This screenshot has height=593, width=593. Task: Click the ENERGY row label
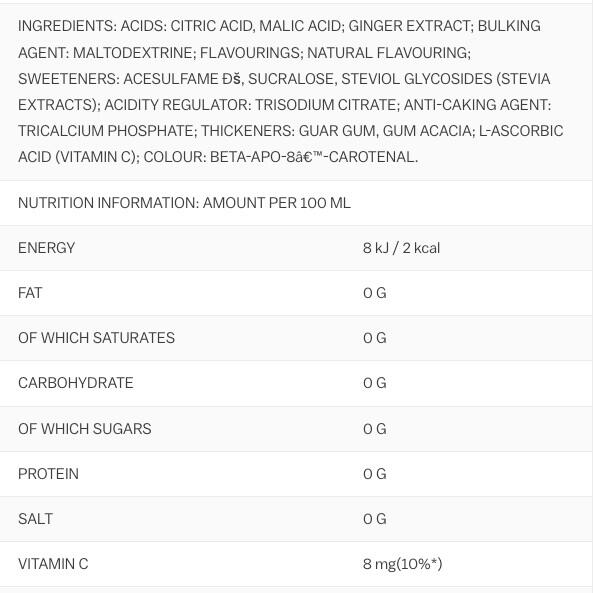(x=47, y=248)
